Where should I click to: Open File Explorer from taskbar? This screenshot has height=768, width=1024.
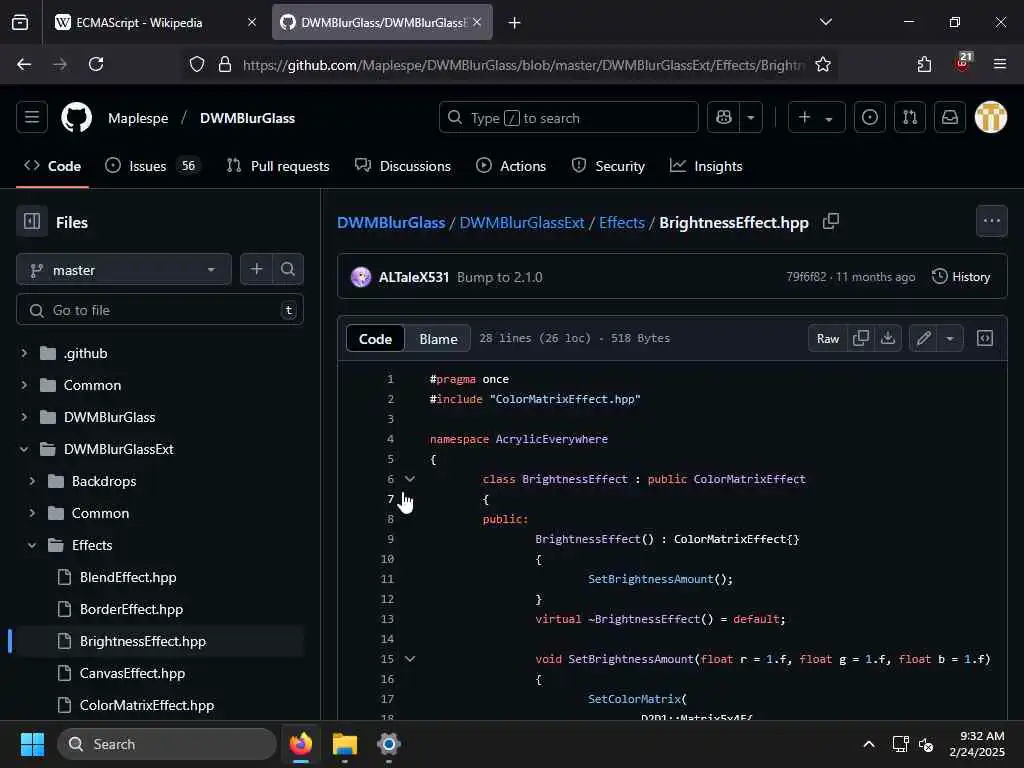[345, 744]
